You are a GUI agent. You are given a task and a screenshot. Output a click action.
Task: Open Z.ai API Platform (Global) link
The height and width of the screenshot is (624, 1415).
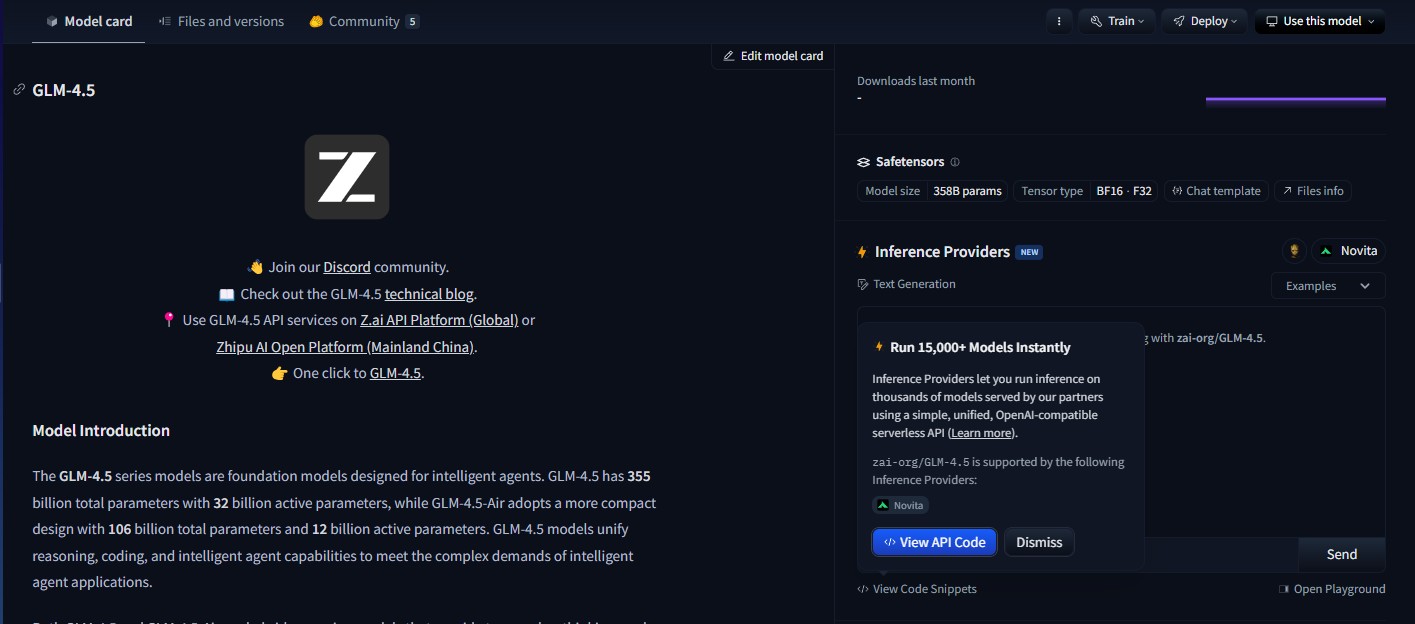pyautogui.click(x=439, y=320)
